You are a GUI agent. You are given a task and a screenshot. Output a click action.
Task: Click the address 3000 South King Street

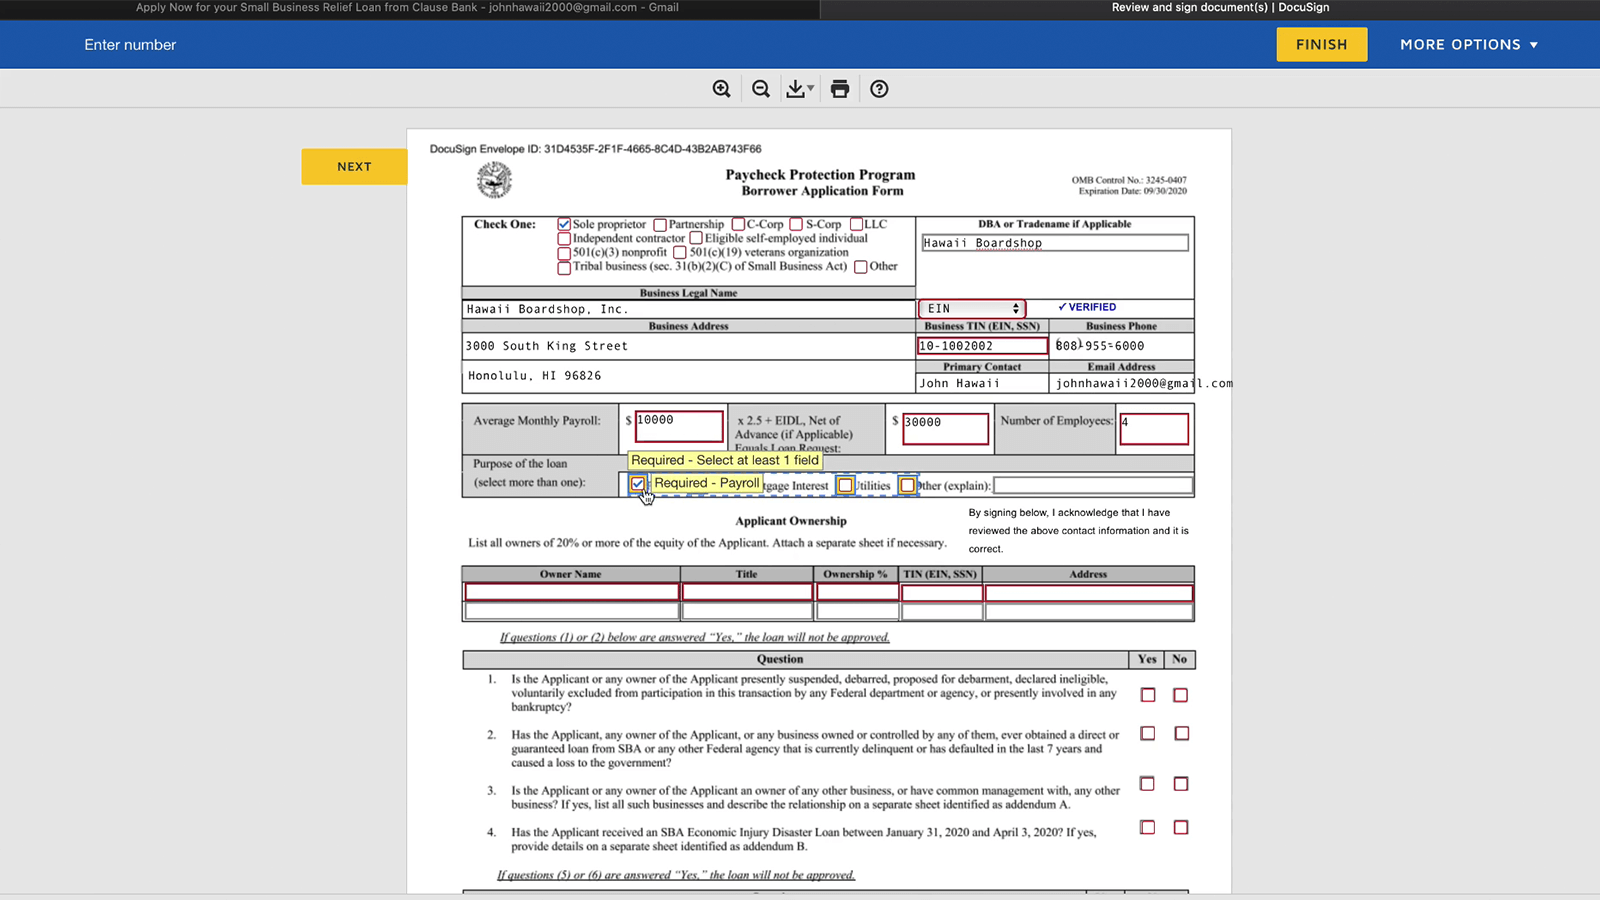click(547, 346)
